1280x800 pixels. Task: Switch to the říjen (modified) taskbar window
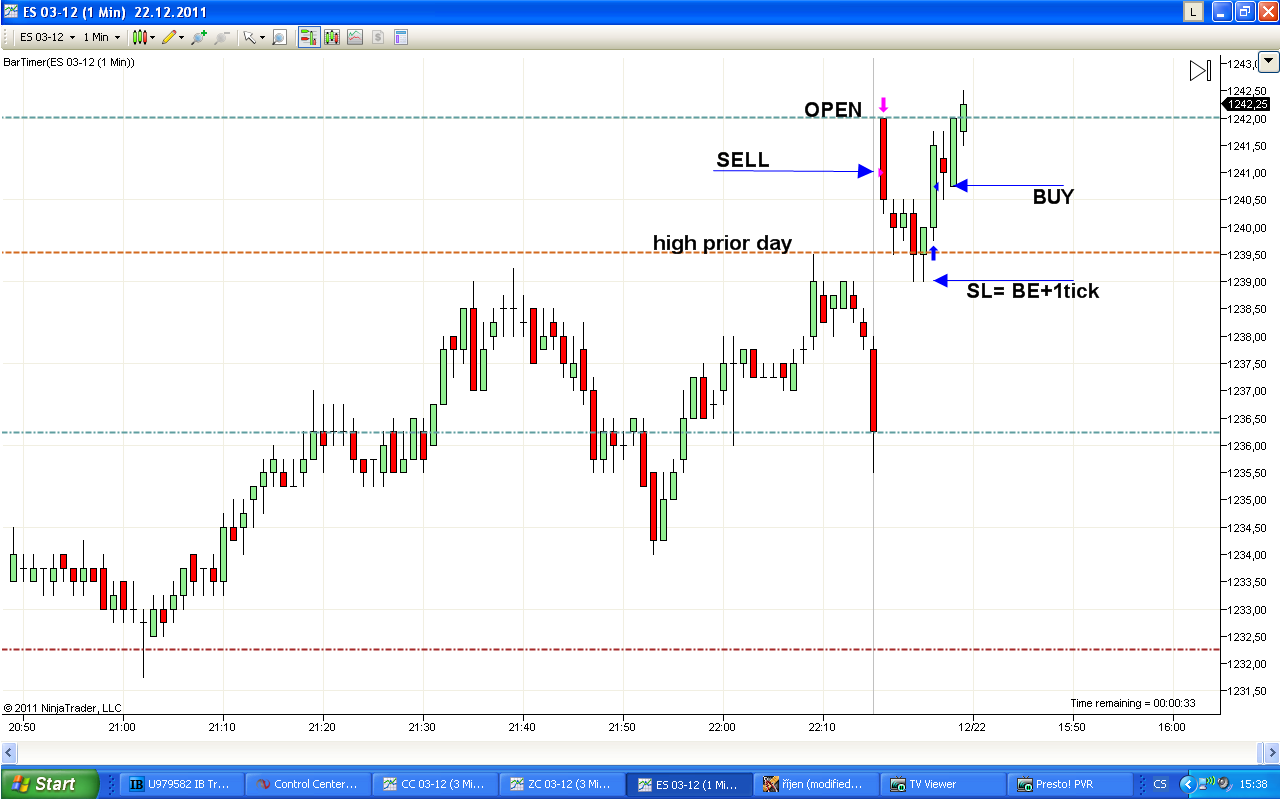[815, 785]
